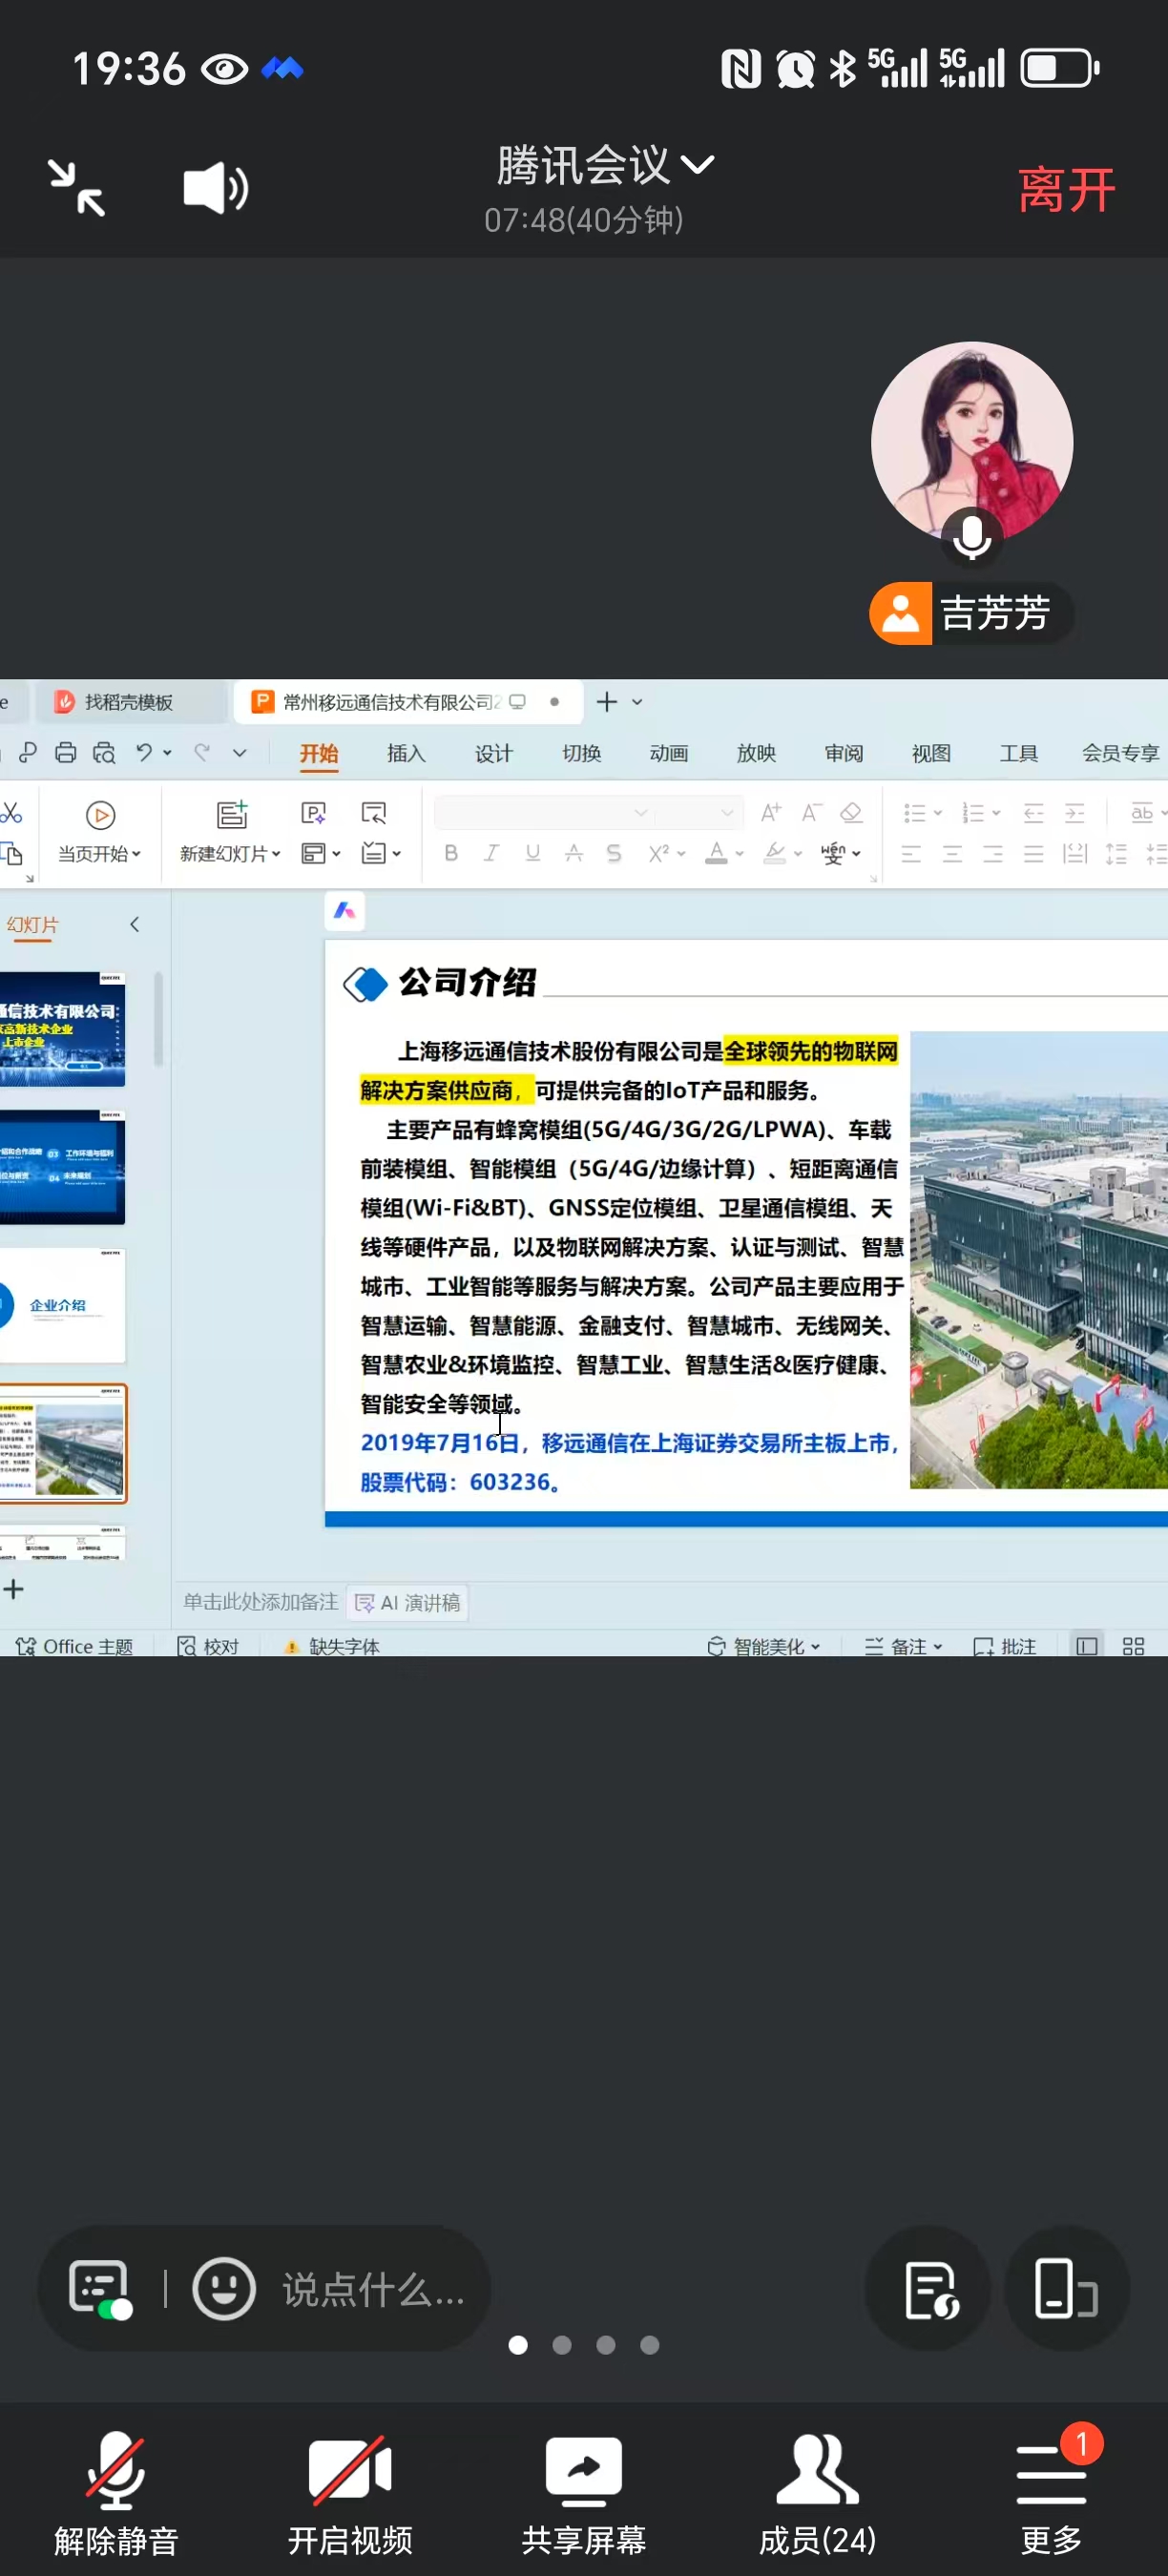Screen dimensions: 1168x2576
Task: Open the chat messages icon
Action: pos(99,2288)
